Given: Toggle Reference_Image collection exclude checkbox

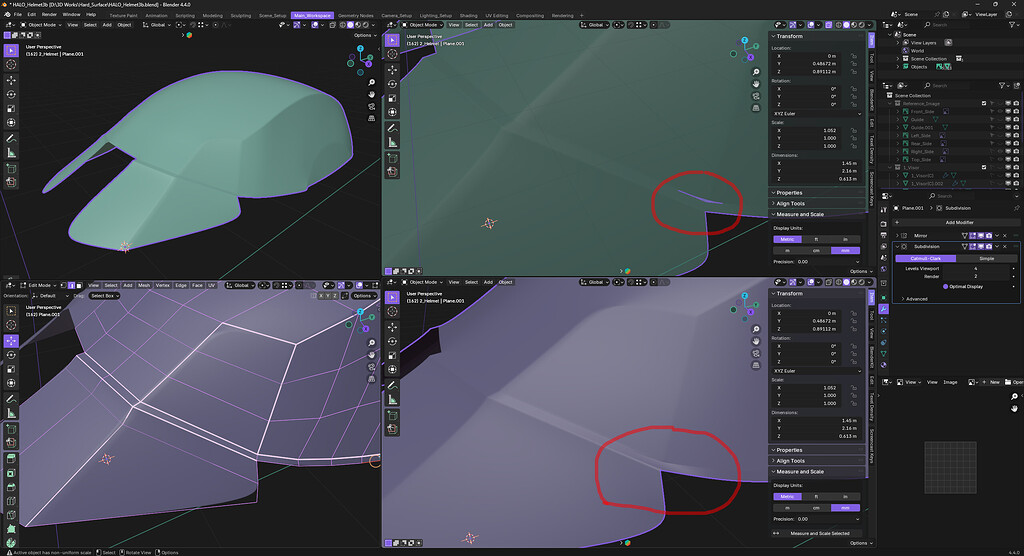Looking at the screenshot, I should click(x=984, y=103).
